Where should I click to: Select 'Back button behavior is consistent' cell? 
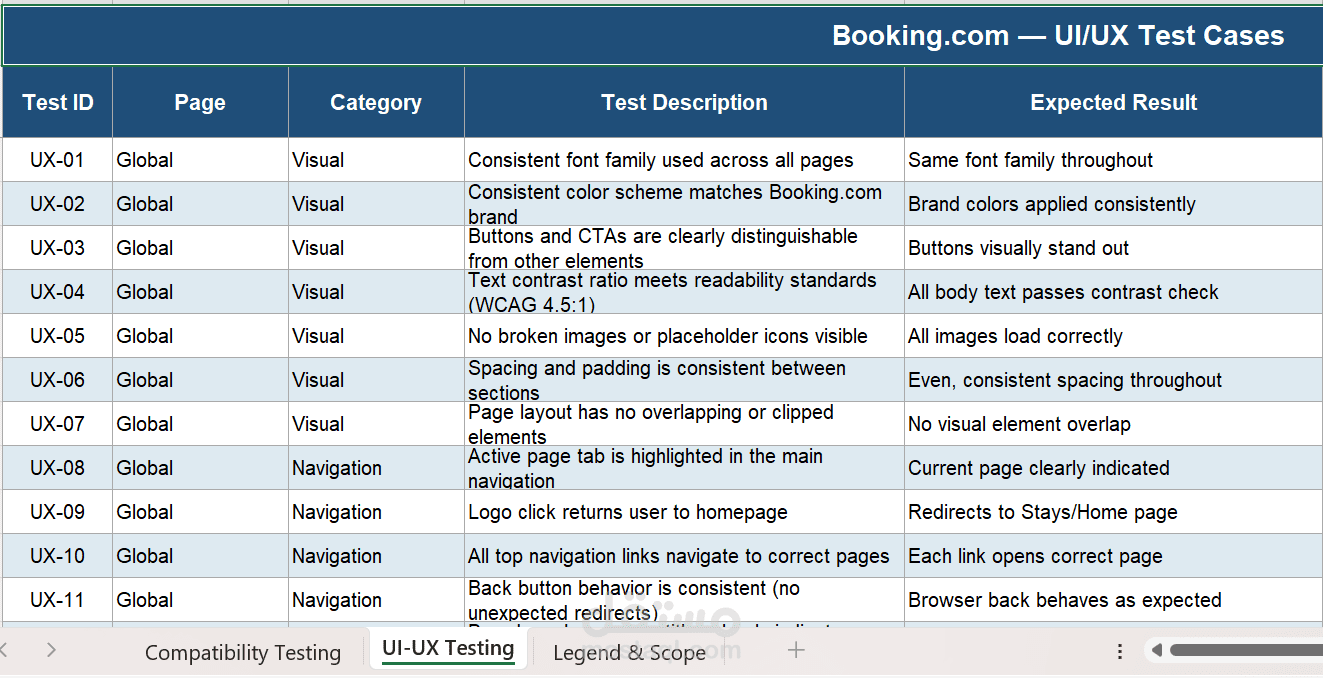click(684, 600)
